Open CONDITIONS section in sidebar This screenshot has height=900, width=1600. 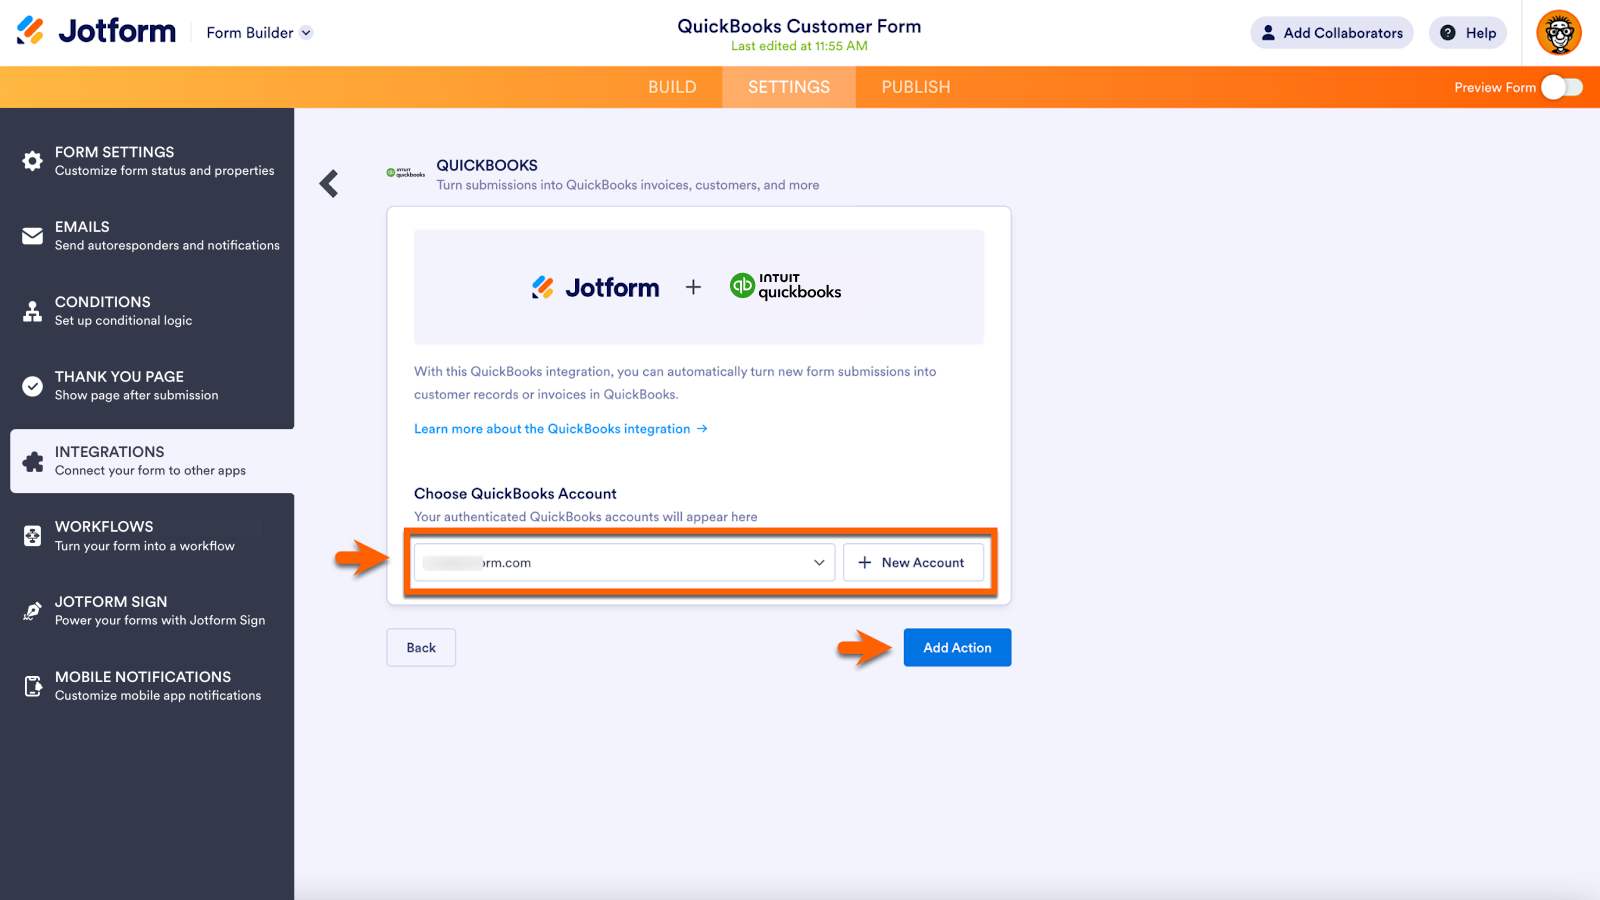(147, 311)
